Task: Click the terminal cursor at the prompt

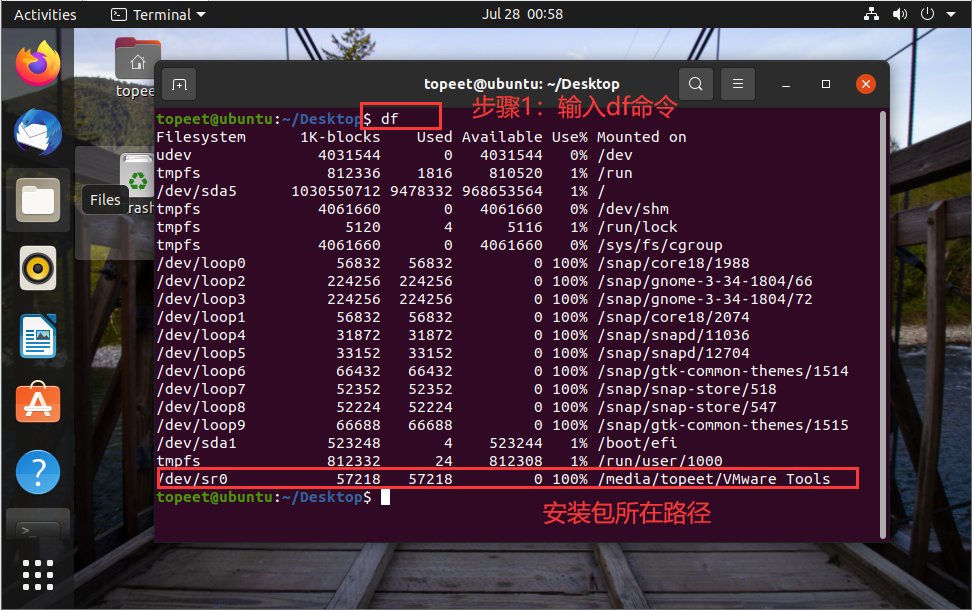Action: click(385, 497)
